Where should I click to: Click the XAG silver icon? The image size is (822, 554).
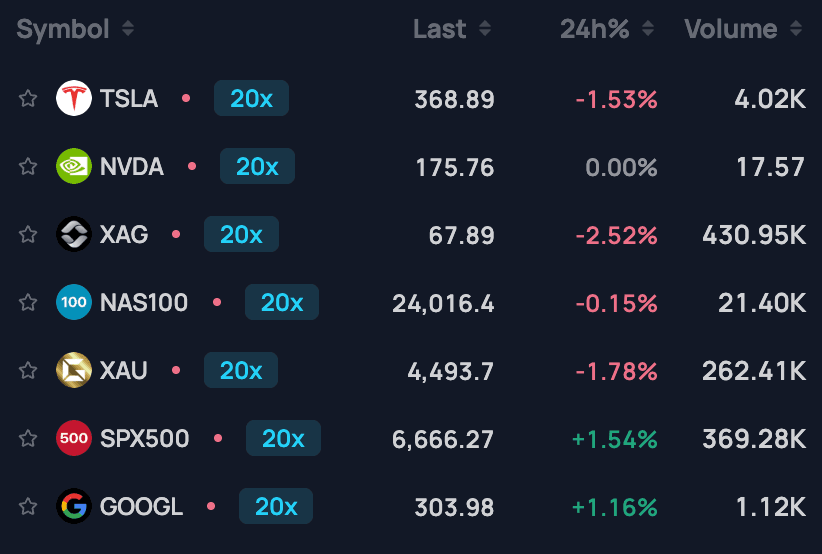(x=74, y=235)
